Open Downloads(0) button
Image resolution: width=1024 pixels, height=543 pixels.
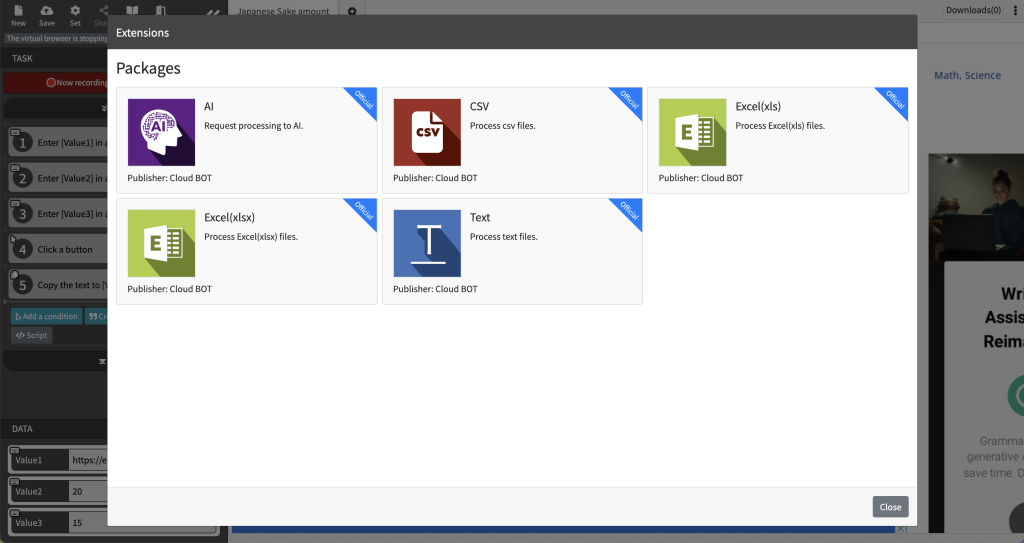coord(973,10)
